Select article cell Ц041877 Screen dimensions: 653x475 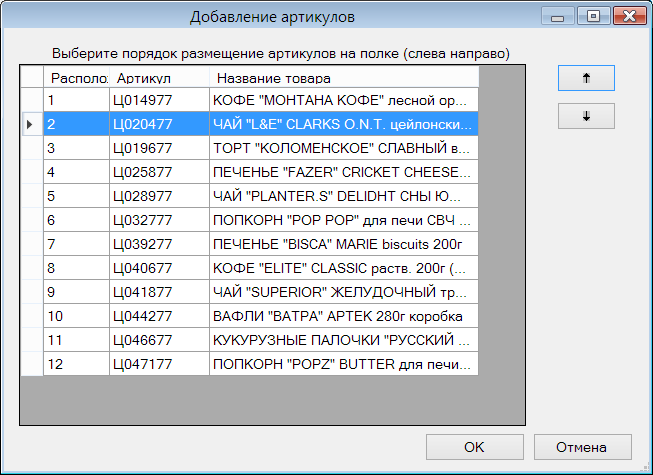point(159,292)
